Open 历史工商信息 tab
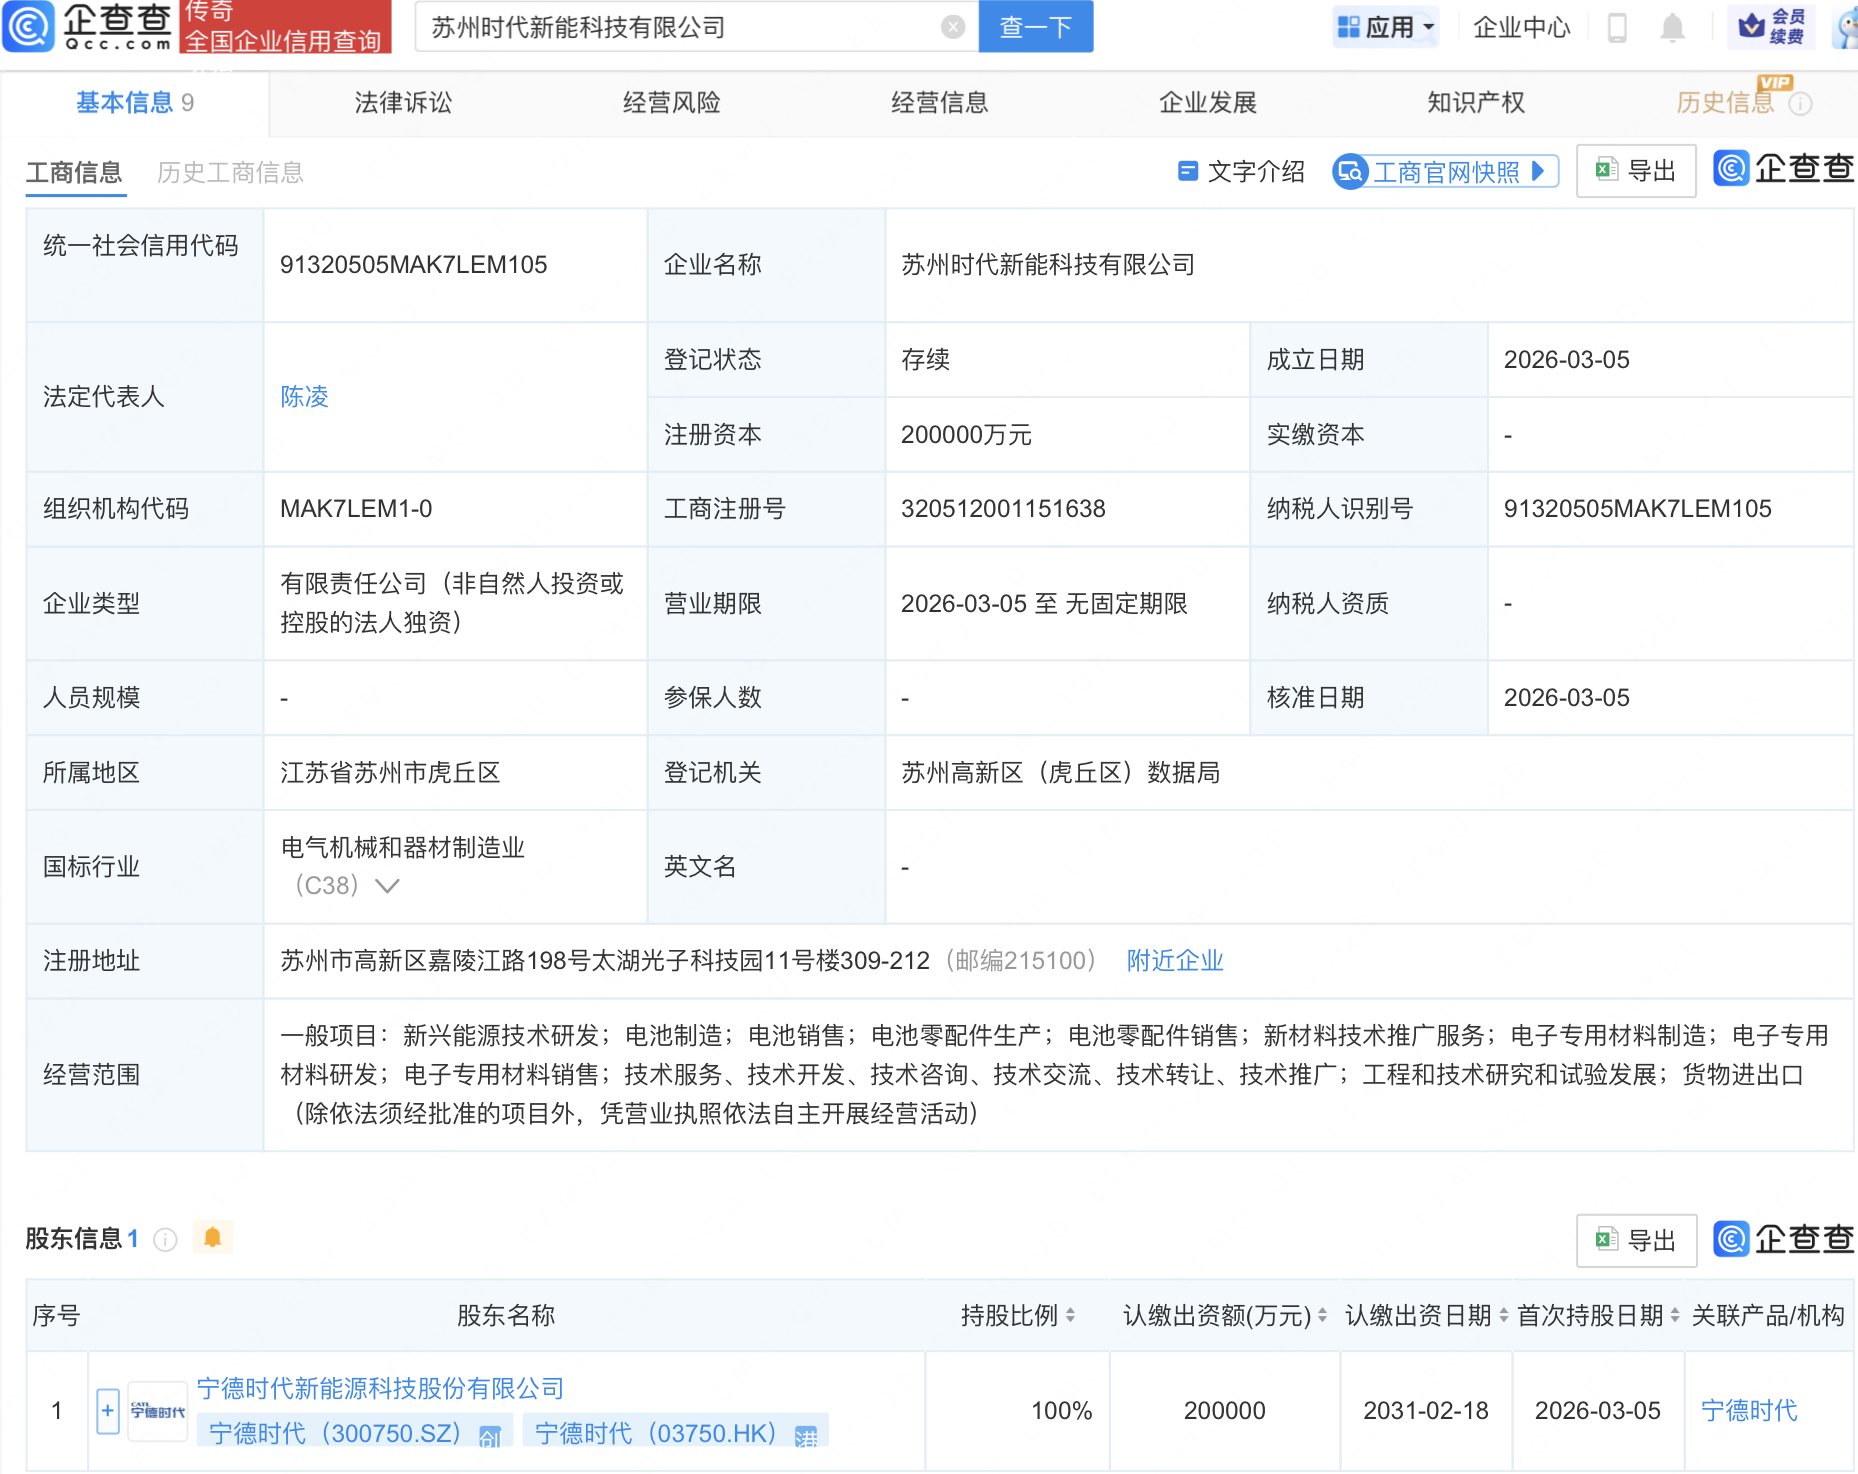Viewport: 1858px width, 1474px height. click(229, 171)
